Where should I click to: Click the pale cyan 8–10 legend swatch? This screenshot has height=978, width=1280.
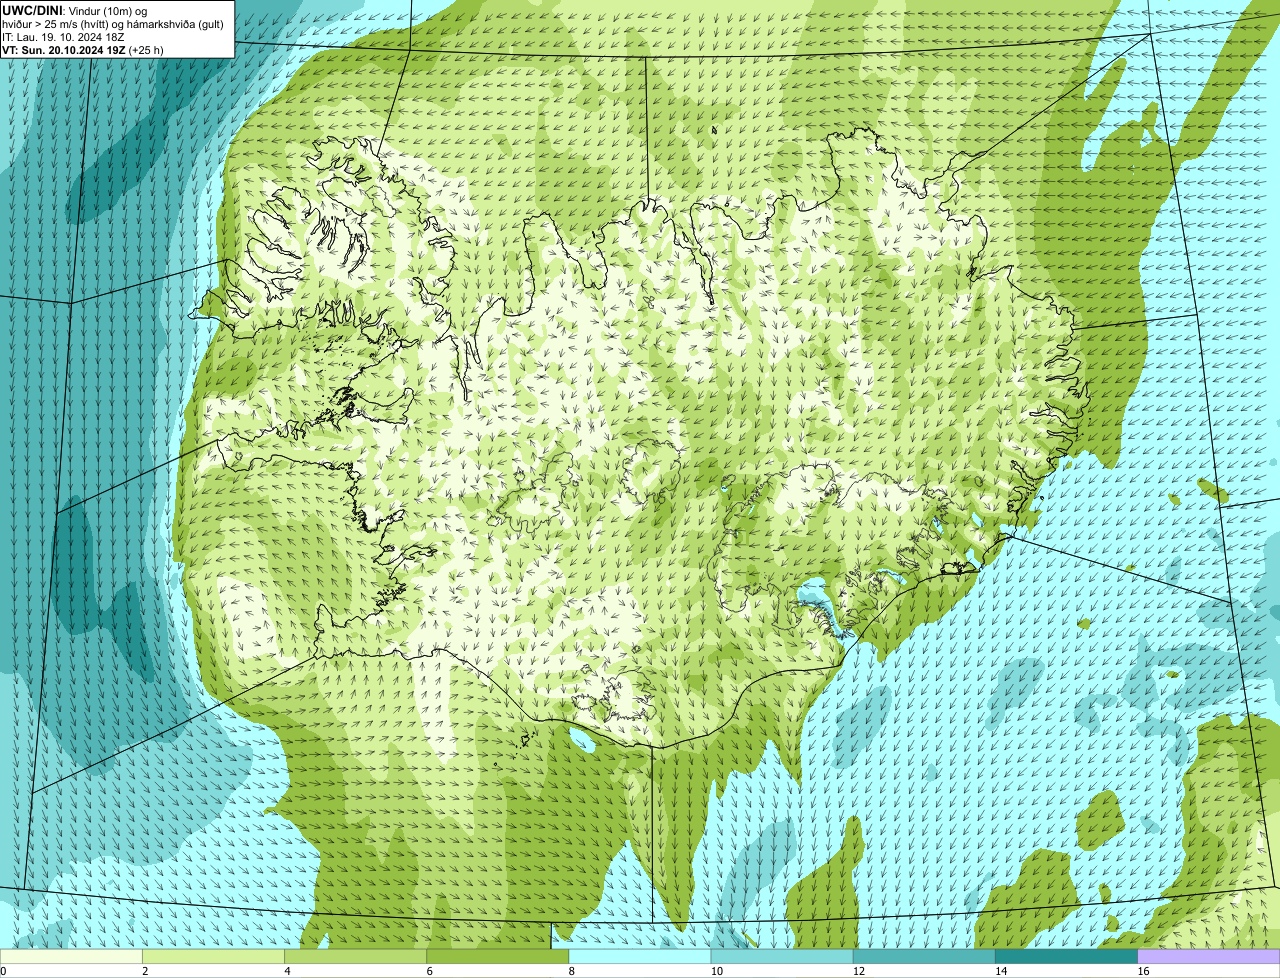tap(640, 956)
